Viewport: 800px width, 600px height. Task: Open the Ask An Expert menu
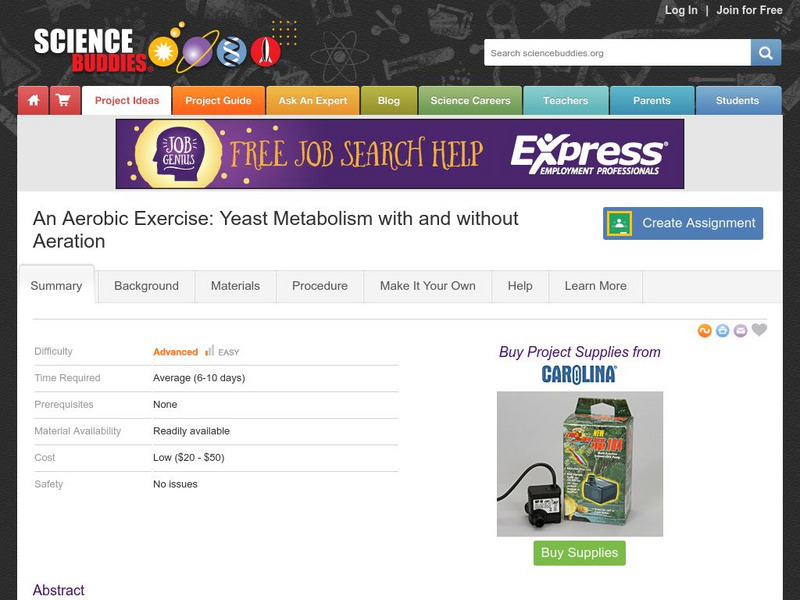click(x=313, y=101)
